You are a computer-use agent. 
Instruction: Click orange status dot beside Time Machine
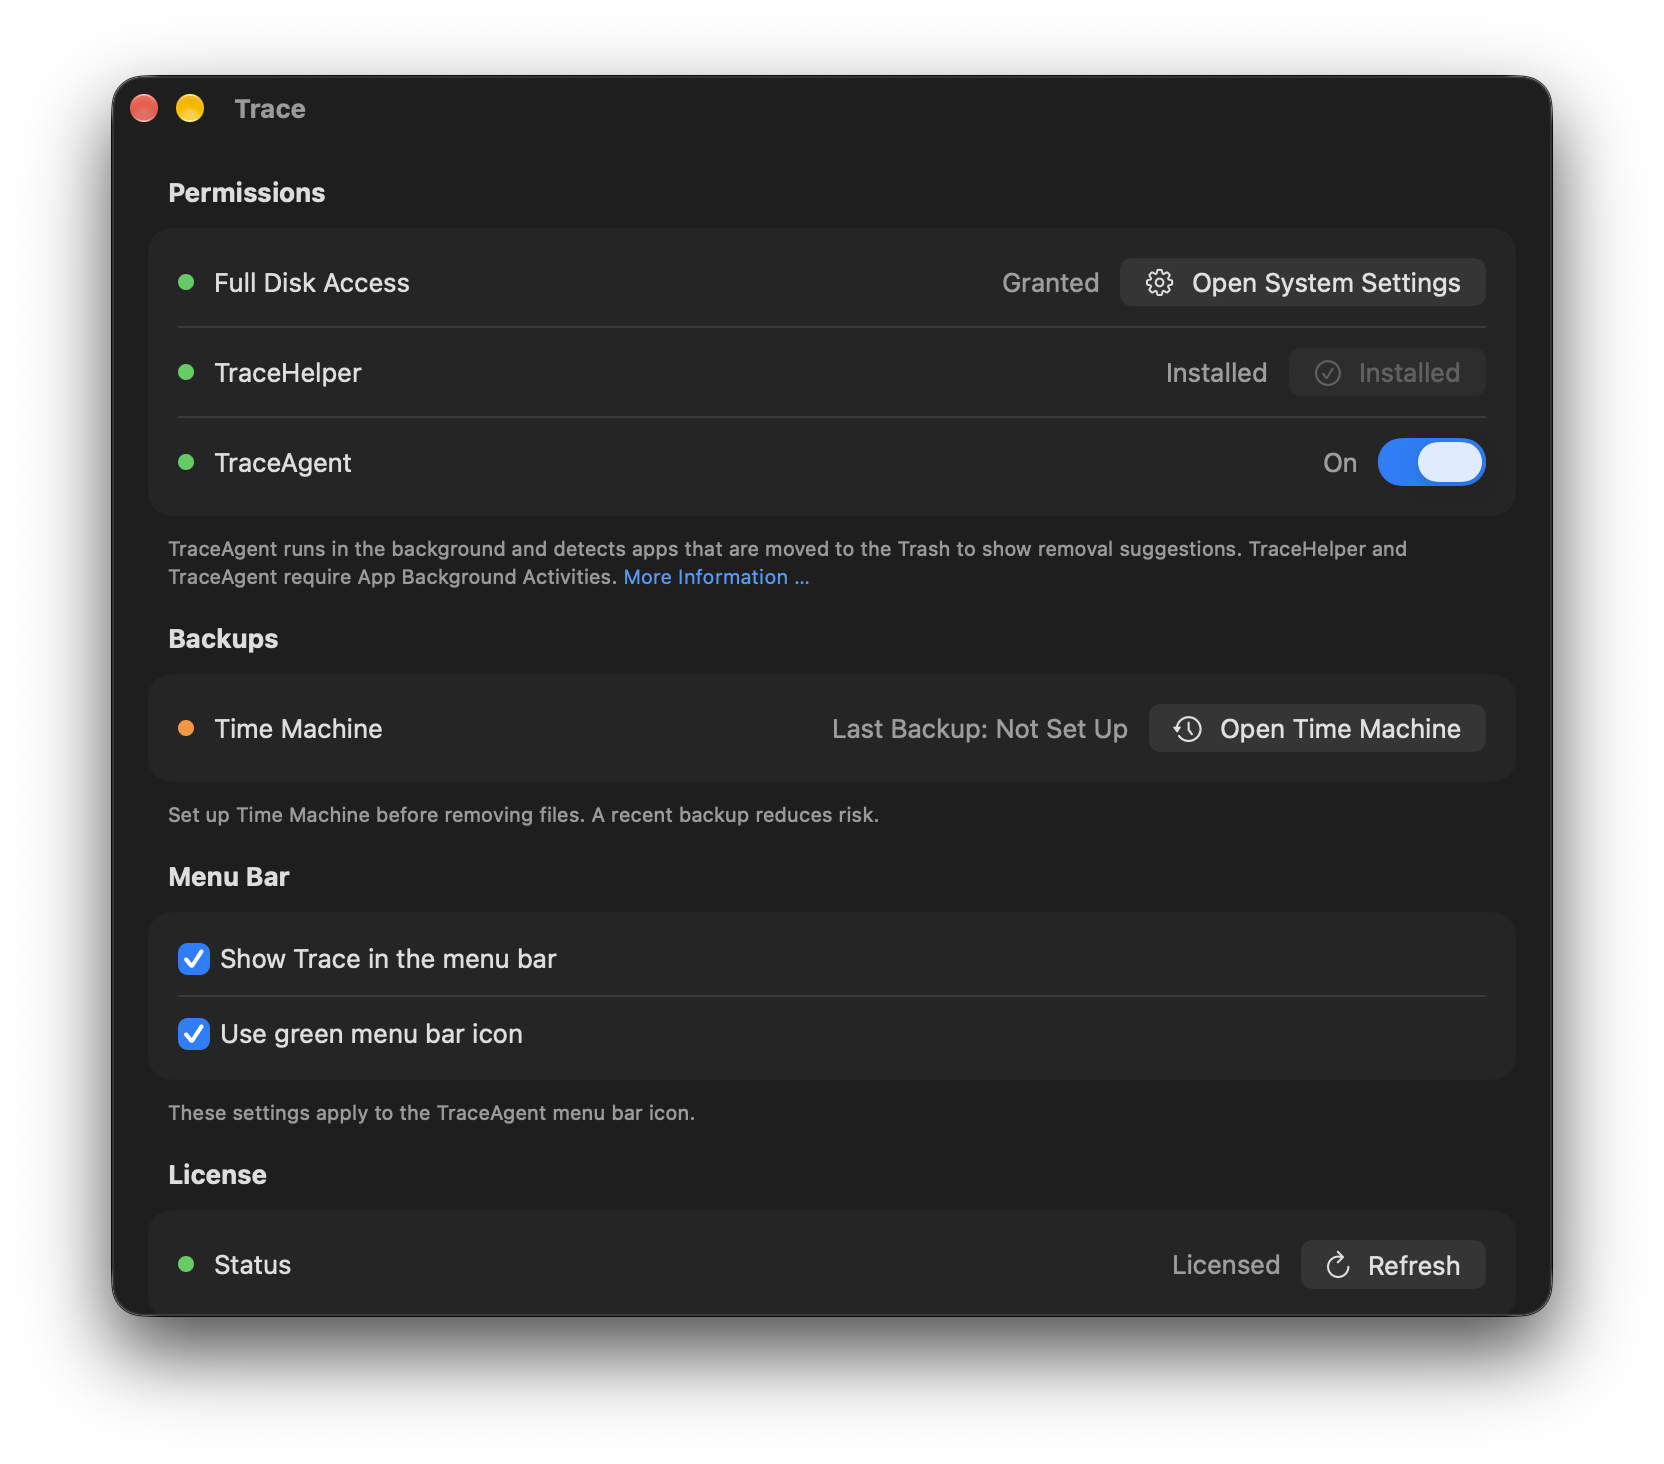[186, 728]
